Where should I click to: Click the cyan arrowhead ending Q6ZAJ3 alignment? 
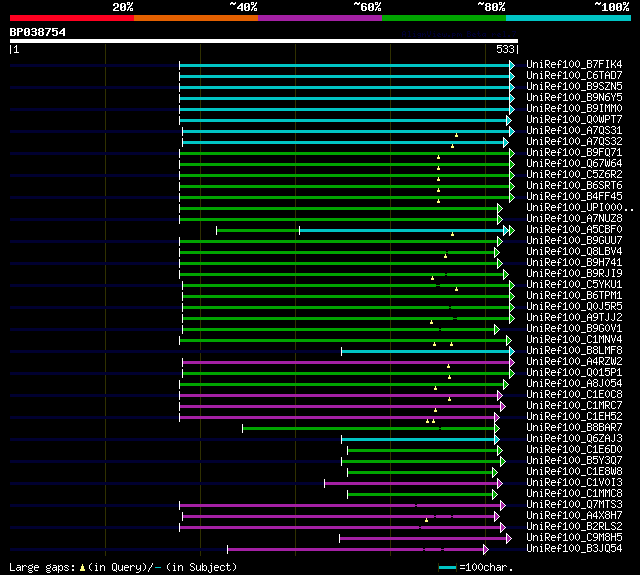pyautogui.click(x=497, y=440)
